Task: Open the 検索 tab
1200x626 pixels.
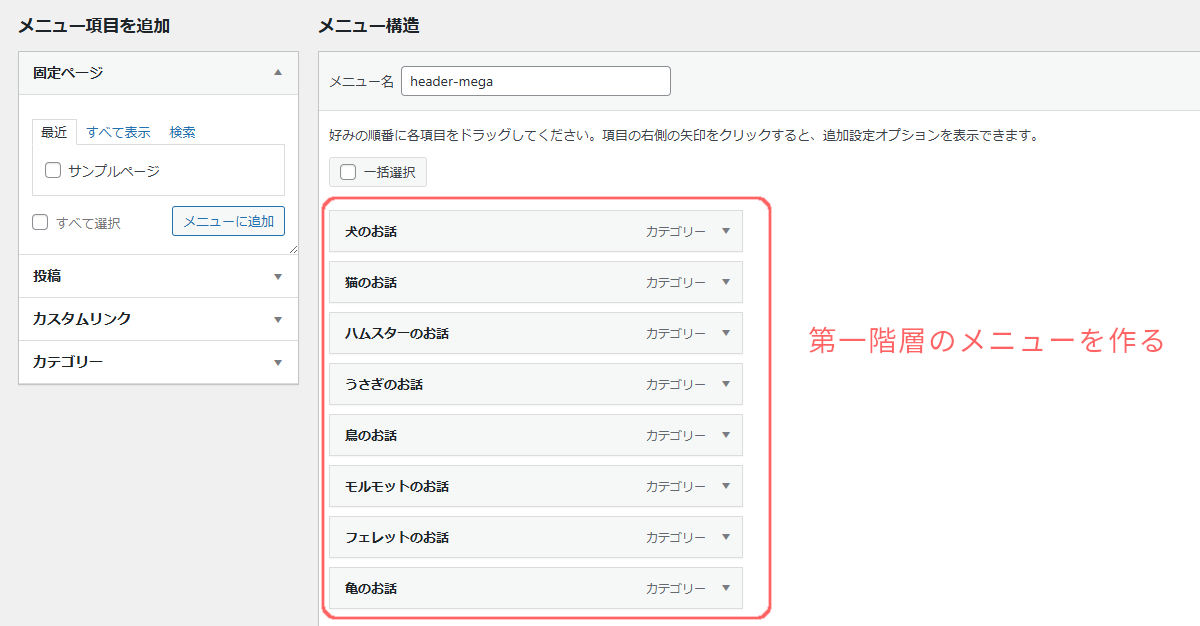Action: (182, 132)
